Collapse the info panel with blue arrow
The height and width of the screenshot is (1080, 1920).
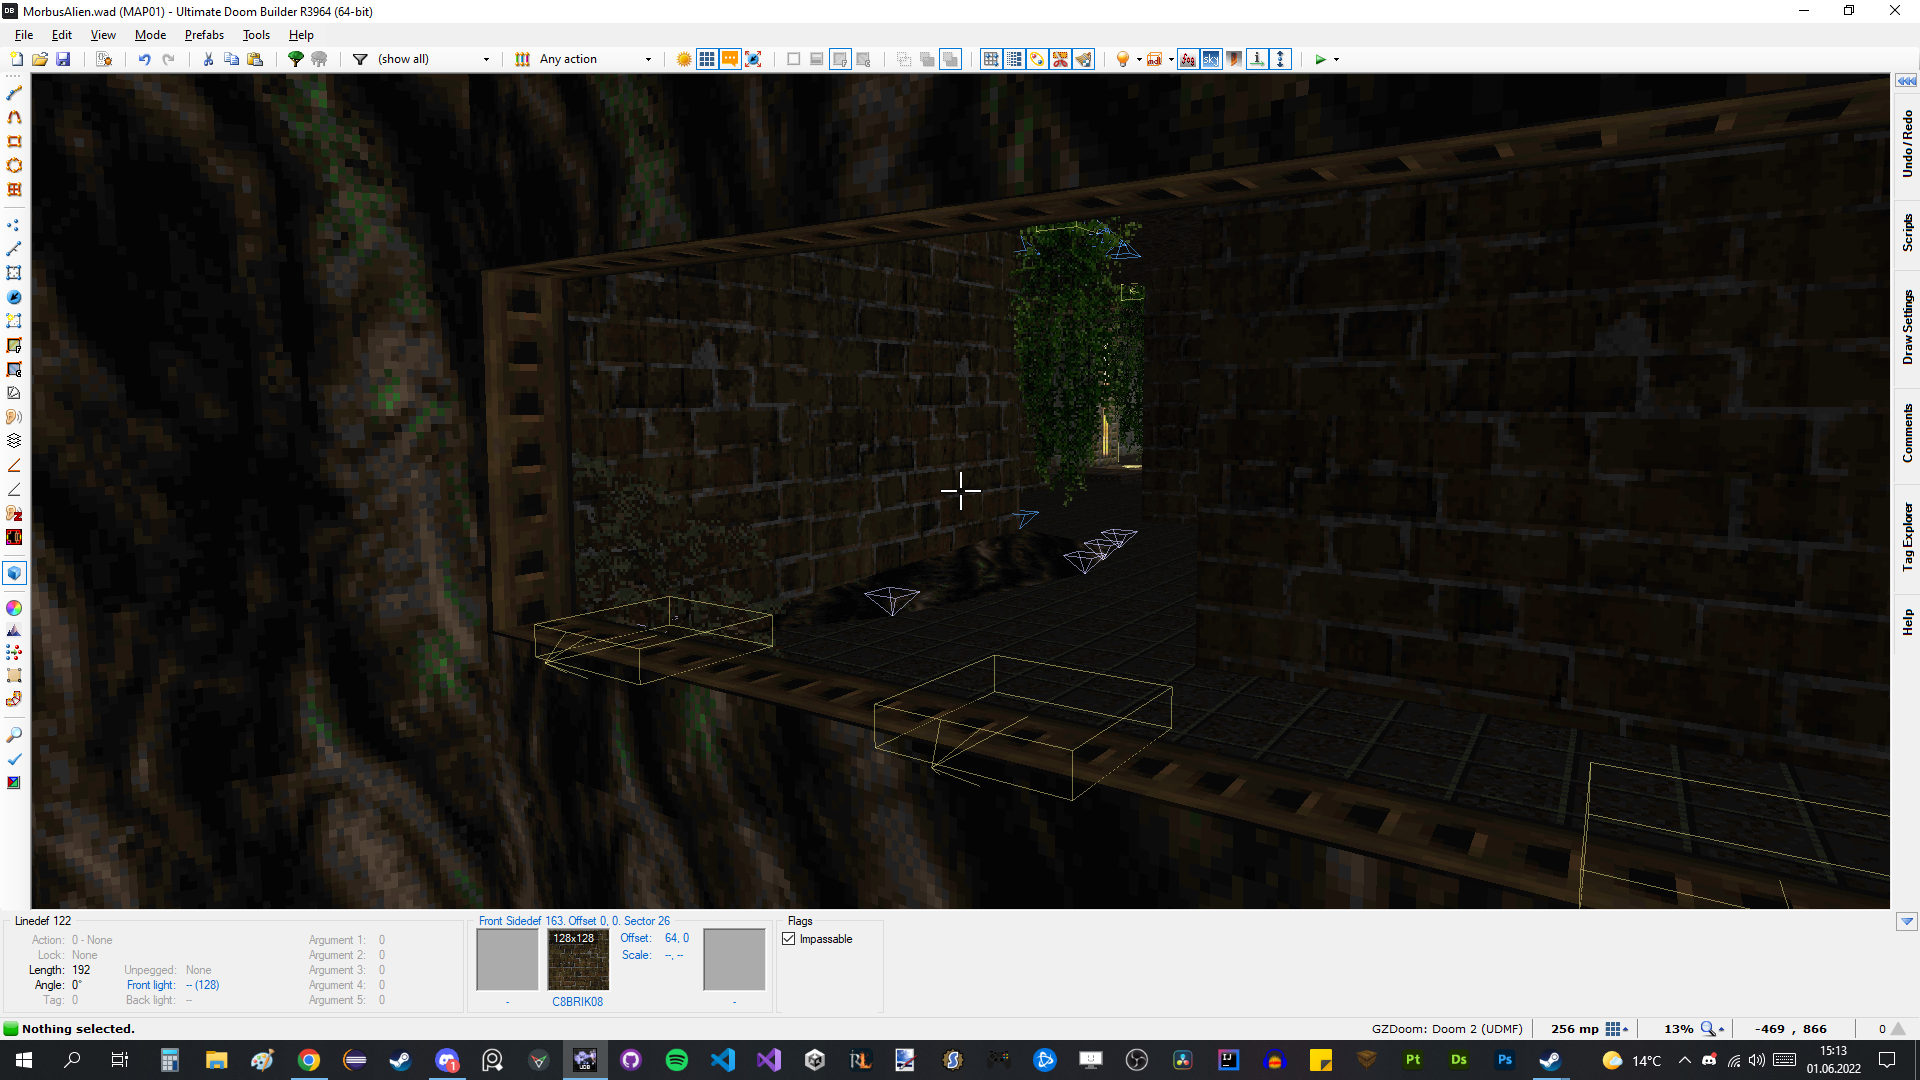1906,922
